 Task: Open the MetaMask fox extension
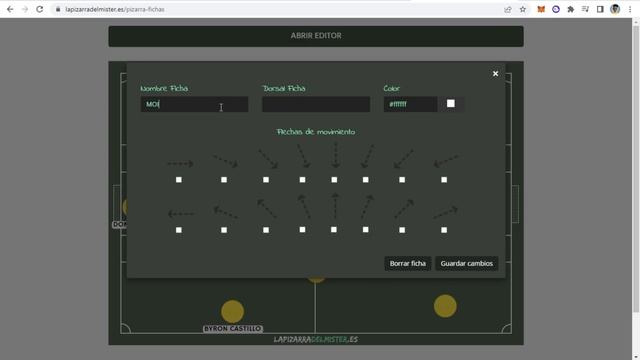541,9
